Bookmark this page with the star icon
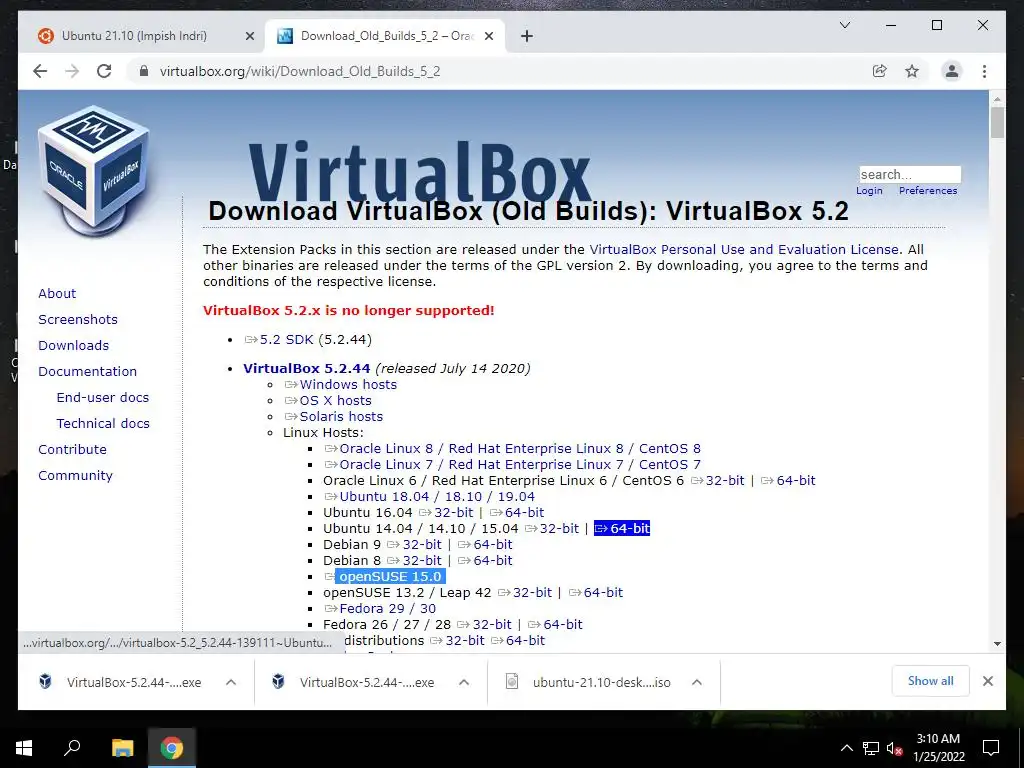This screenshot has height=768, width=1024. [x=912, y=71]
